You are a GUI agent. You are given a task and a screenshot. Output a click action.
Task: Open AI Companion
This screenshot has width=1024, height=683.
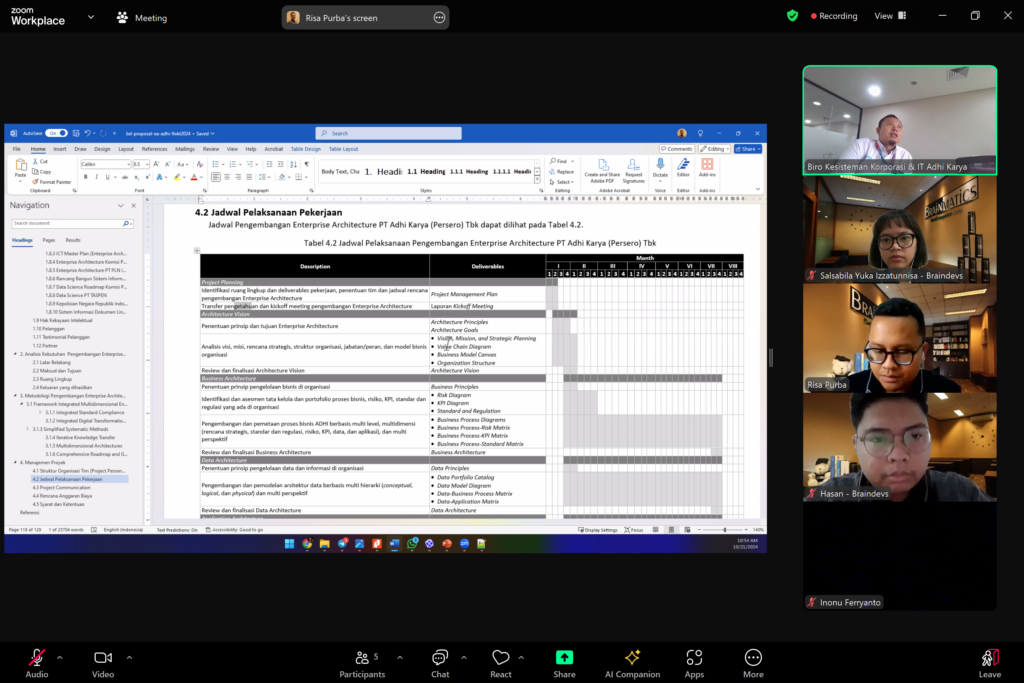[632, 658]
